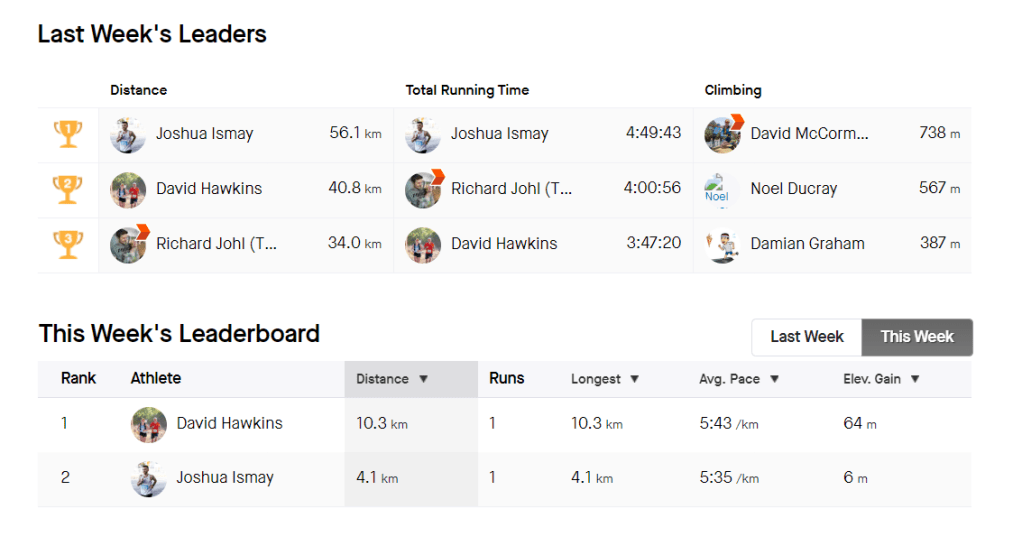This screenshot has width=1022, height=555.
Task: Open Damian Graham's athlete profile
Action: coord(807,244)
